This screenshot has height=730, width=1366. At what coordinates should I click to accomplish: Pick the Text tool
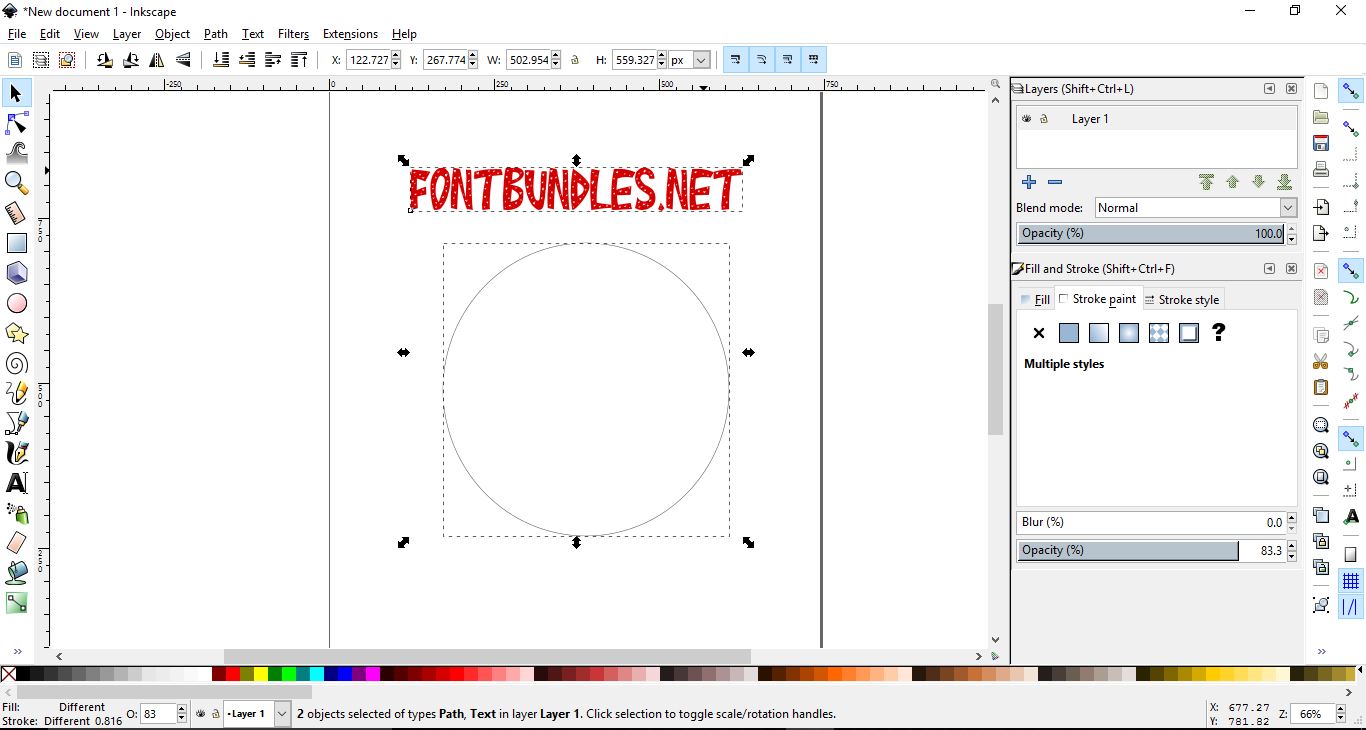[16, 483]
